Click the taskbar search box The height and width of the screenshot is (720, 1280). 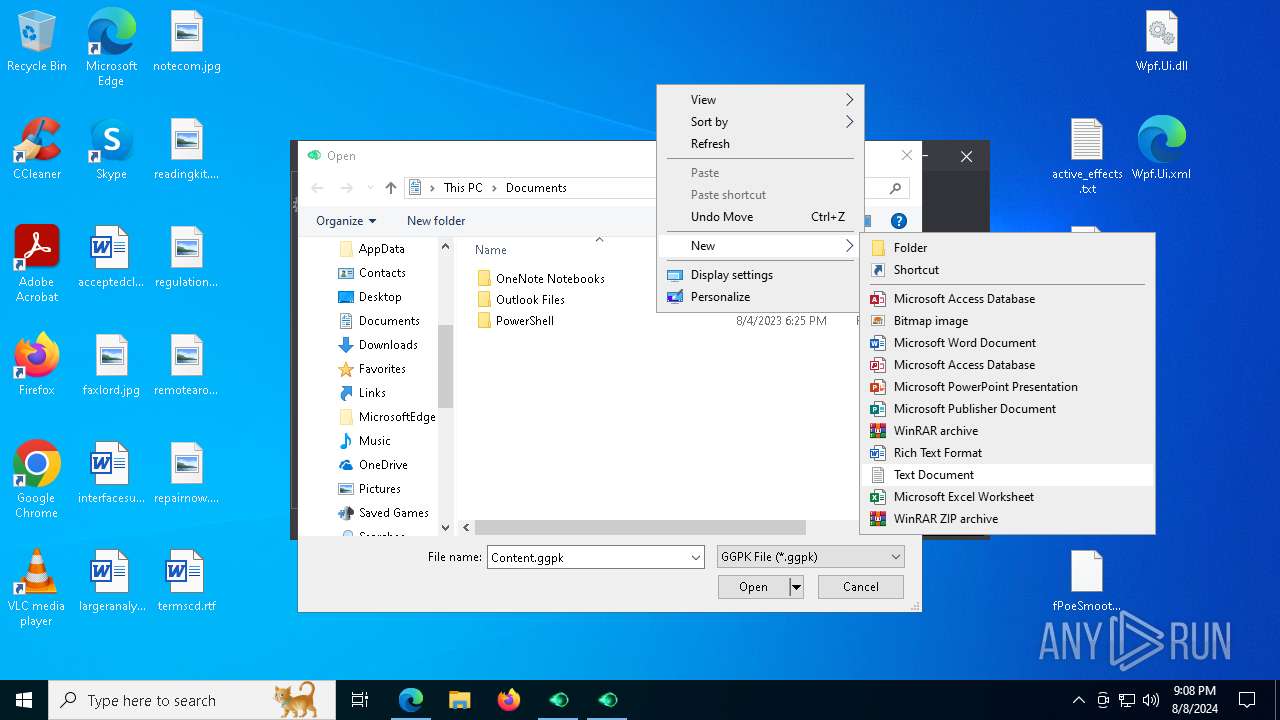pyautogui.click(x=192, y=700)
